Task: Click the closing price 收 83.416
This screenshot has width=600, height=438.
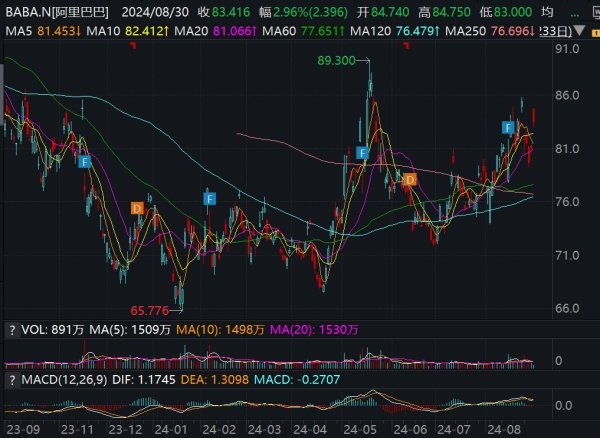Action: coord(224,12)
